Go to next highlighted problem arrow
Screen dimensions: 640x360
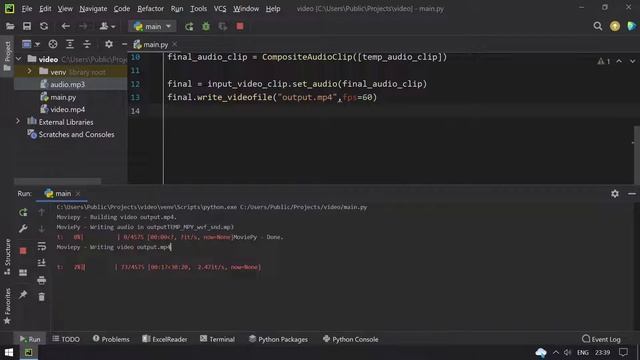pyautogui.click(x=632, y=61)
